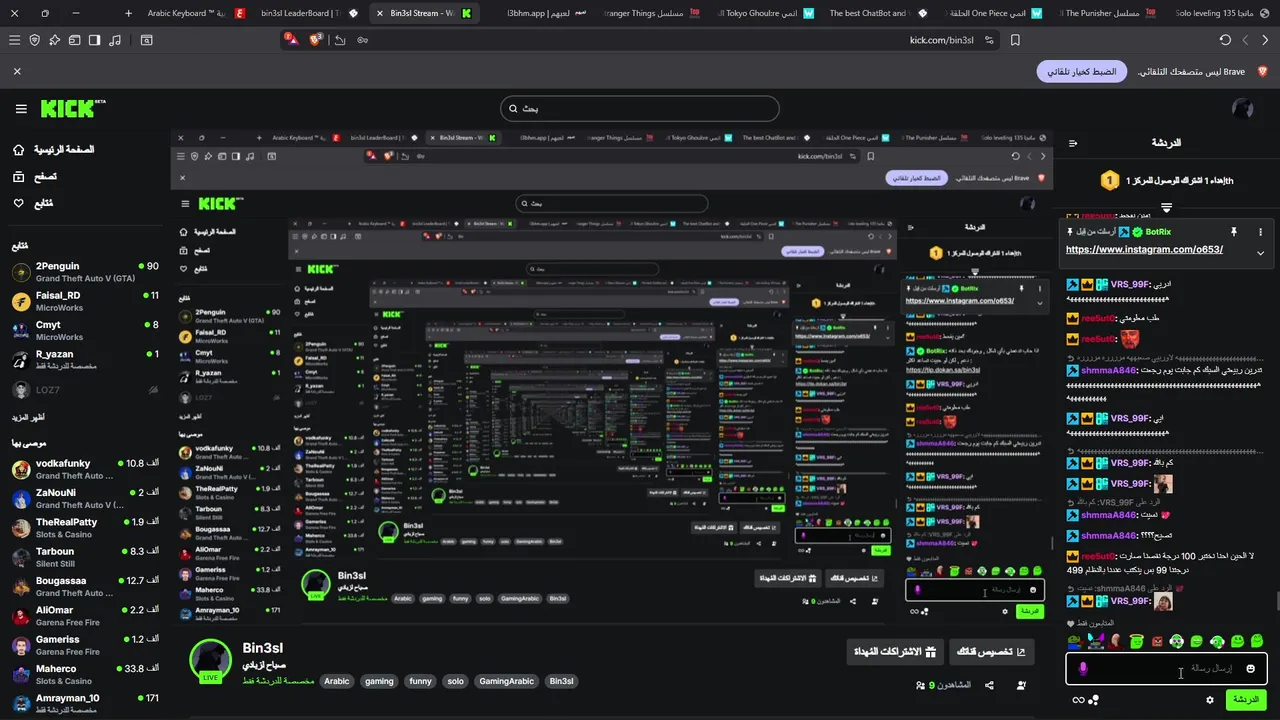Unpin the BotRix pinned message
1280x720 pixels.
(x=1234, y=231)
